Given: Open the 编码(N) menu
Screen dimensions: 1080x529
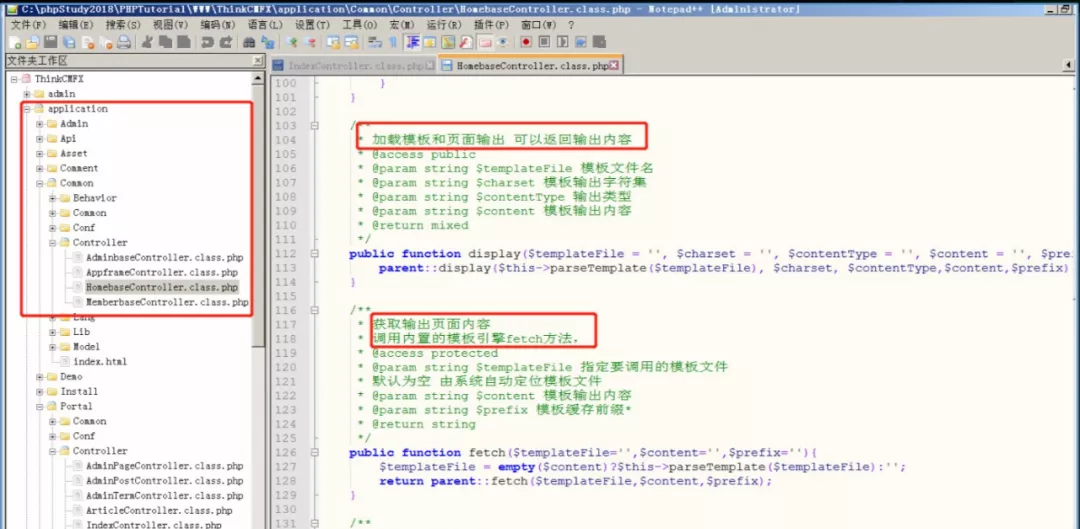Looking at the screenshot, I should [x=217, y=25].
